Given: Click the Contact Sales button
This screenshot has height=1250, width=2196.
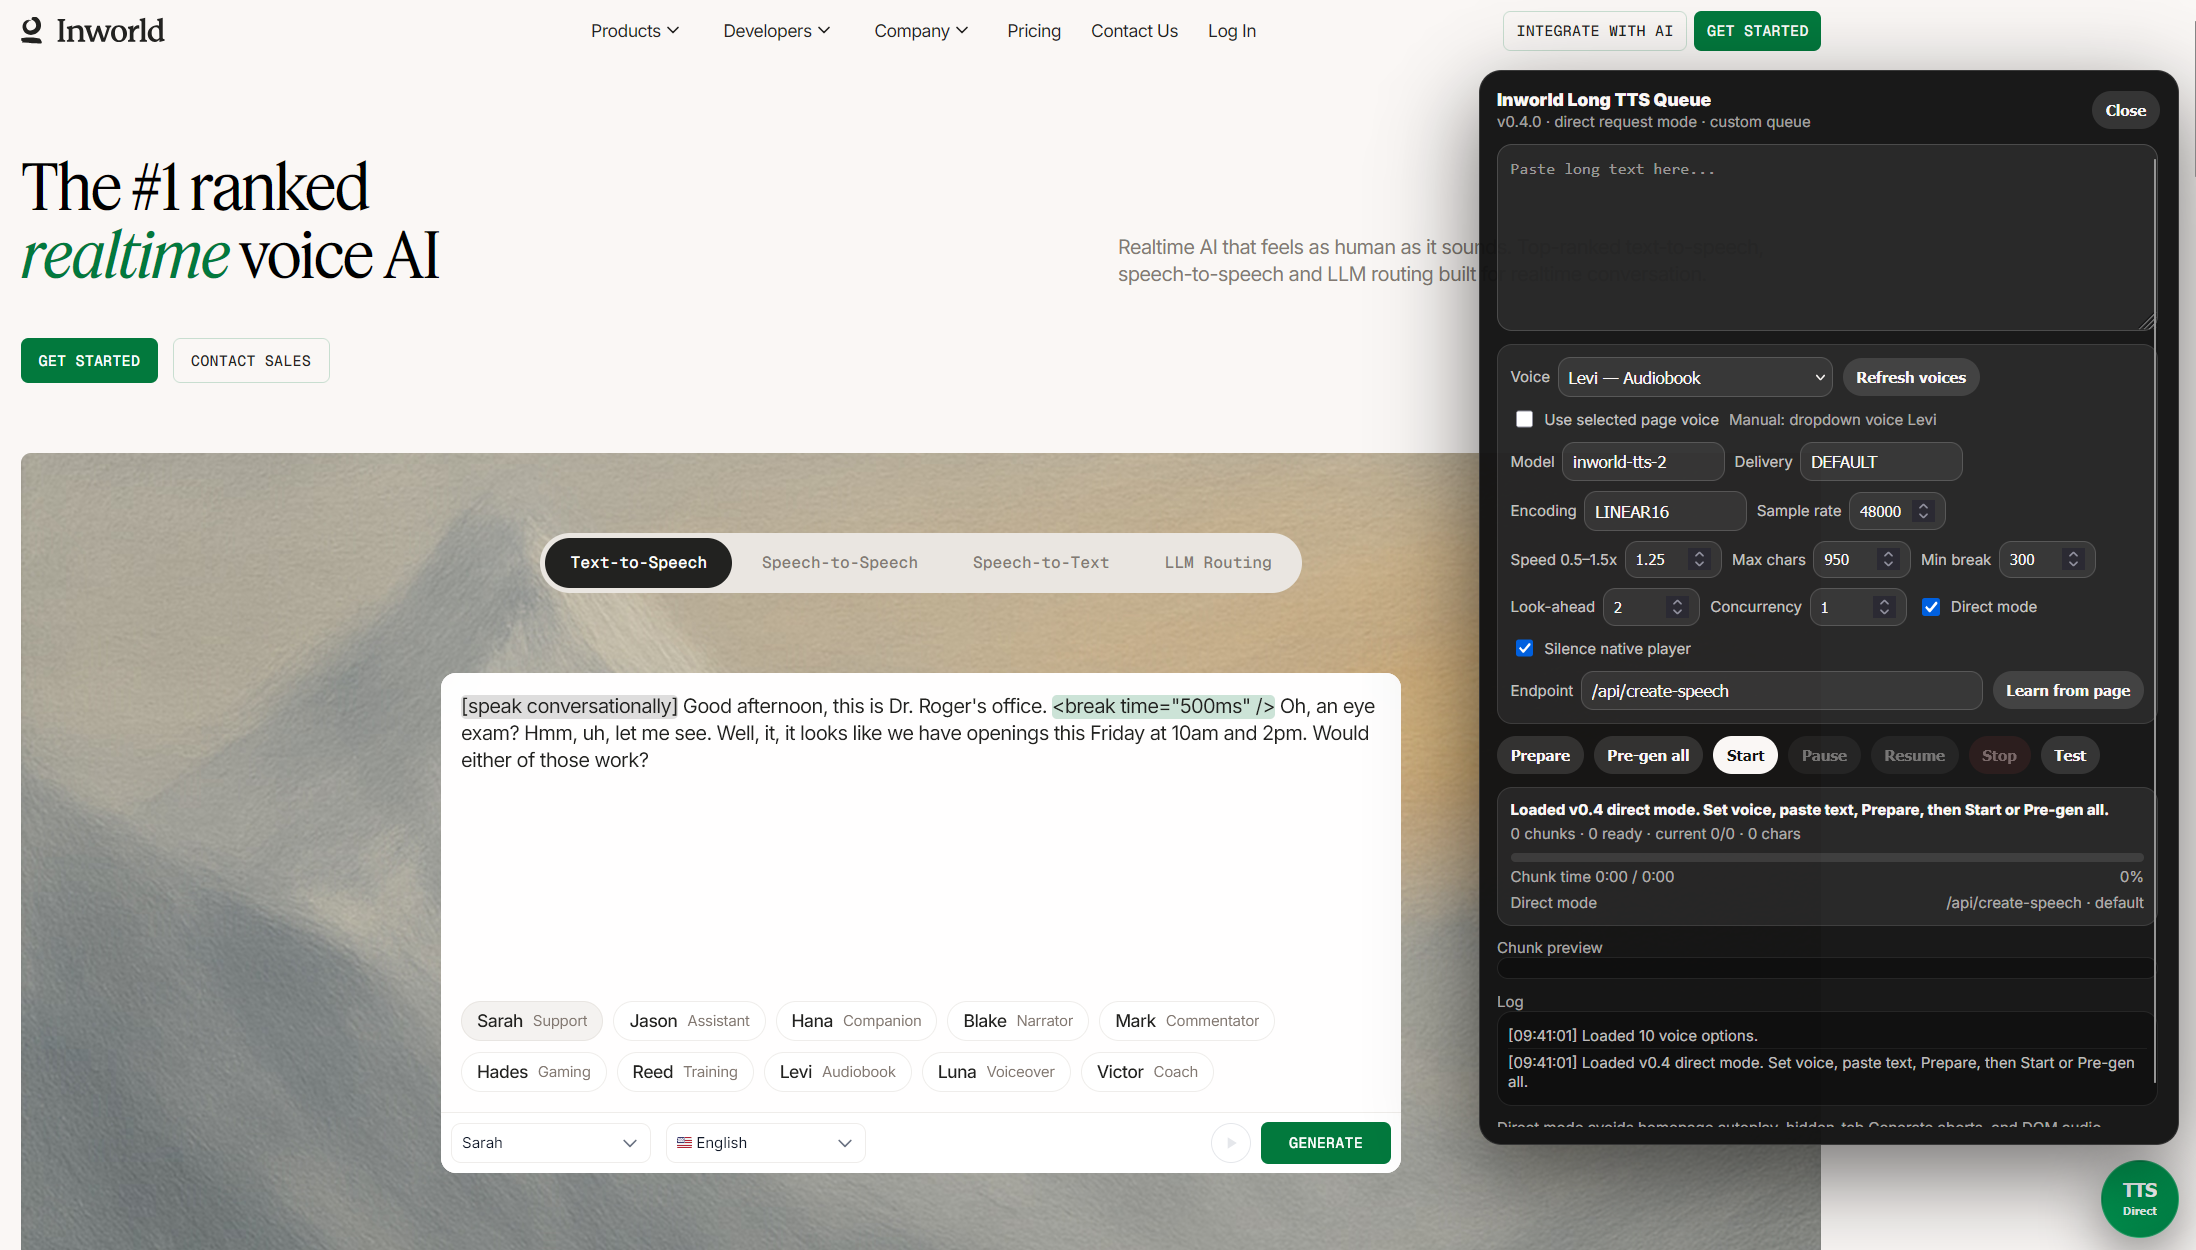Looking at the screenshot, I should click(251, 361).
